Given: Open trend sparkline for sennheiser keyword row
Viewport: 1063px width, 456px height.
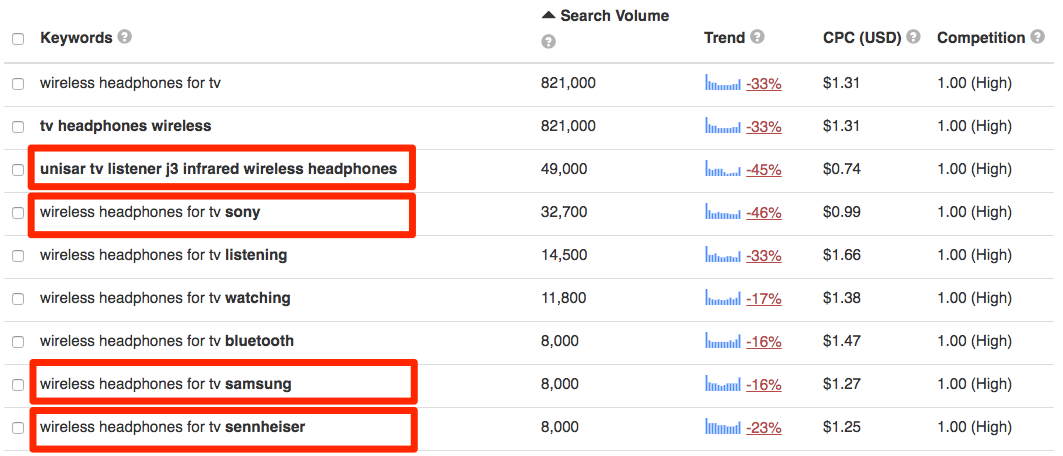Looking at the screenshot, I should point(723,427).
